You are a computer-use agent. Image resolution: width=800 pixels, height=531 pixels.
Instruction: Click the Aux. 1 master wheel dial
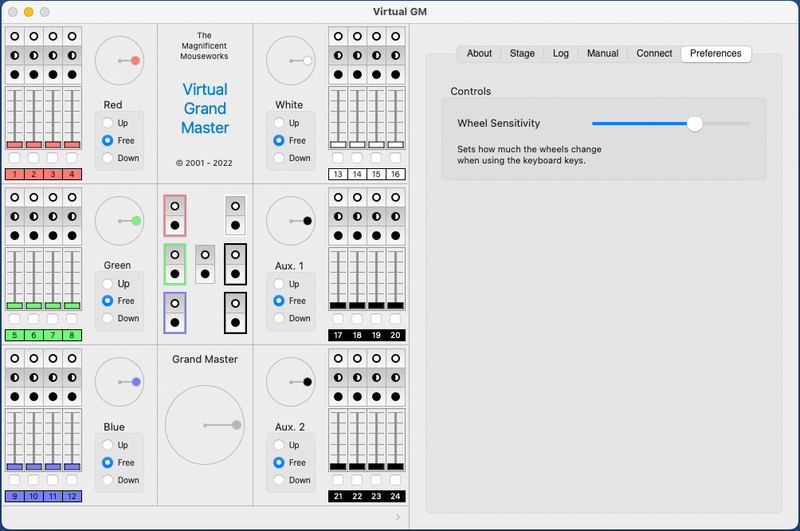[291, 221]
